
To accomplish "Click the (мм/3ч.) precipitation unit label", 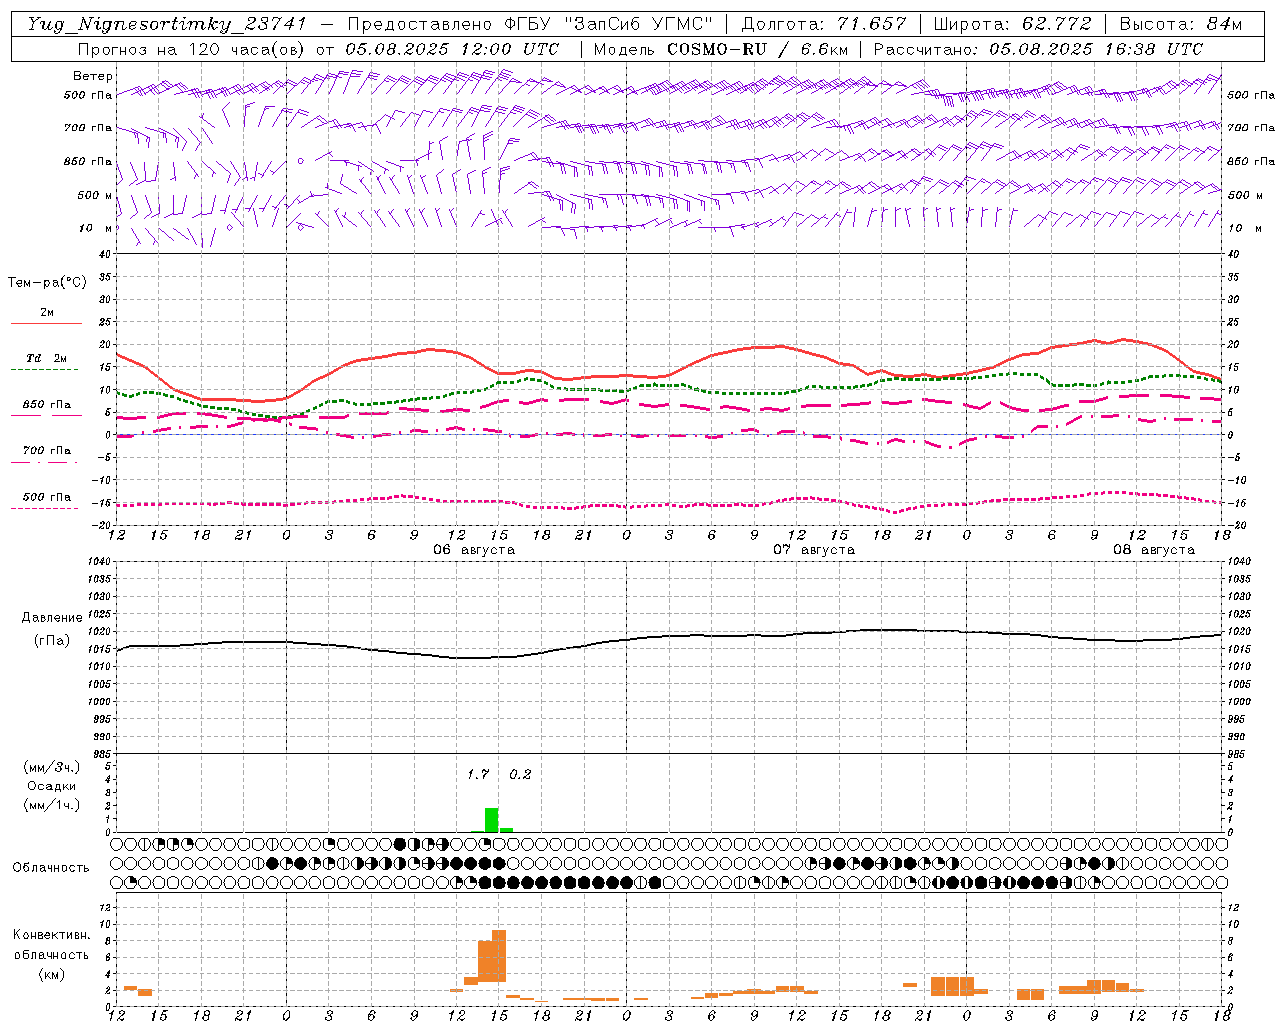I will (52, 767).
